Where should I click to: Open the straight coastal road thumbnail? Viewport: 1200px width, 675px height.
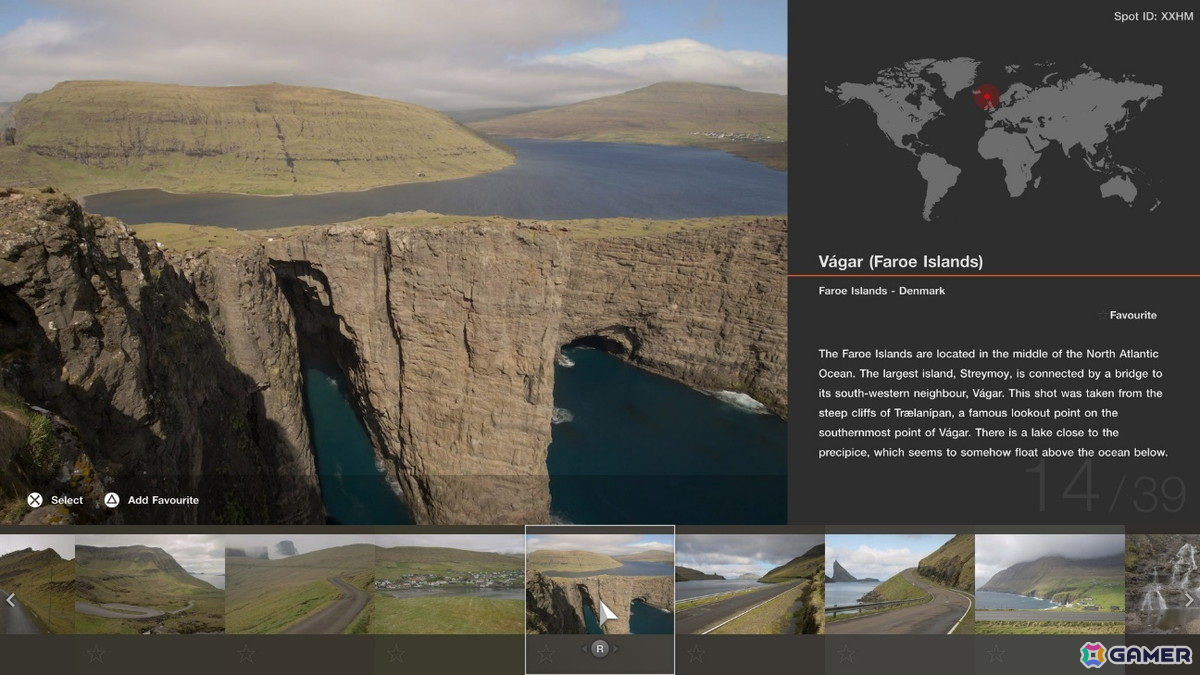(x=750, y=584)
